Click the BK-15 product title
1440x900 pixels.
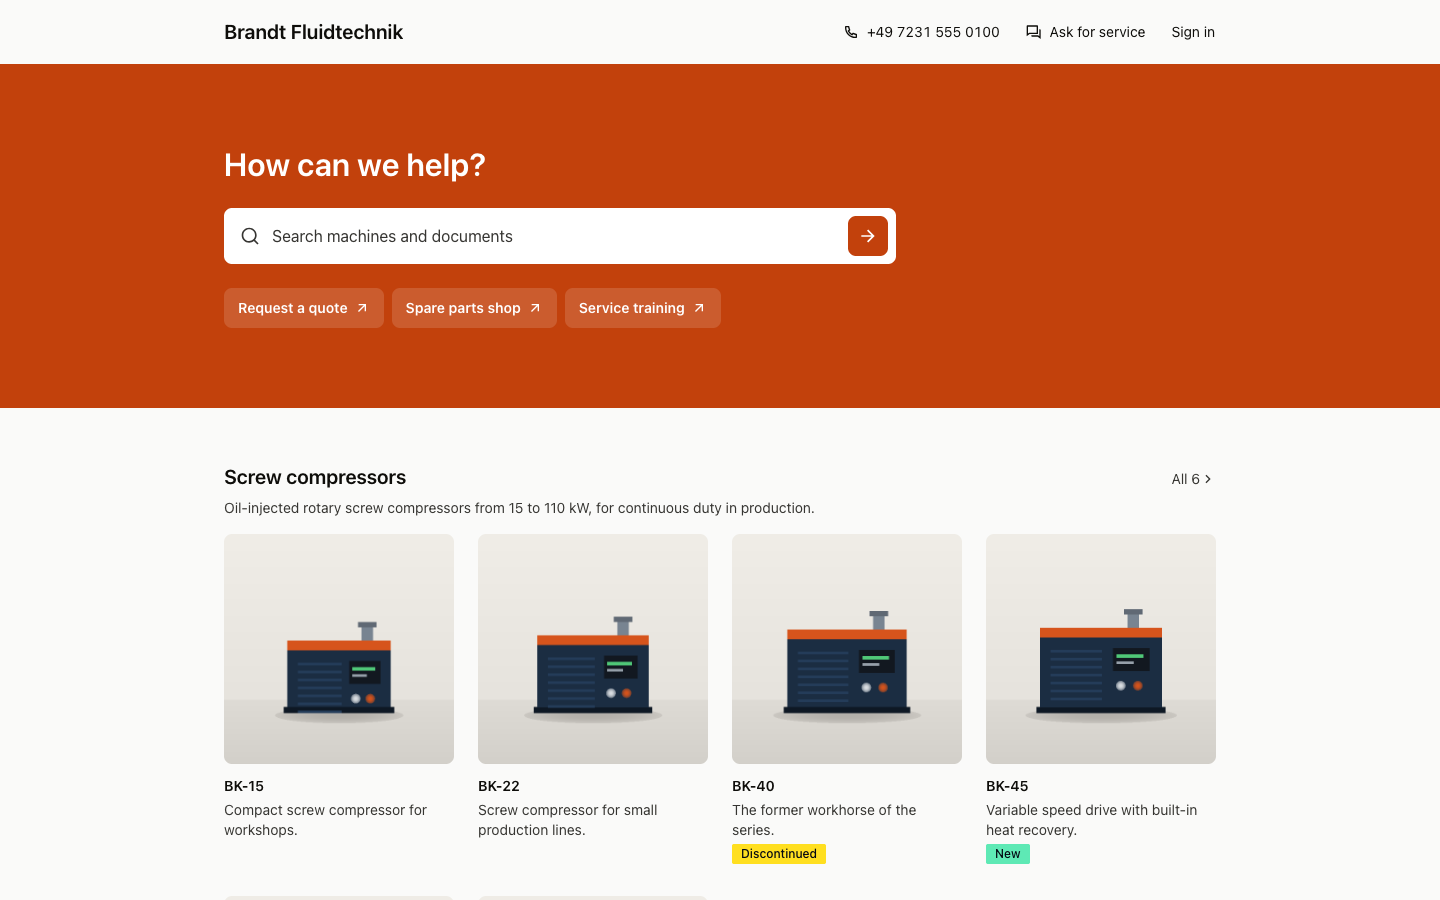pos(244,786)
